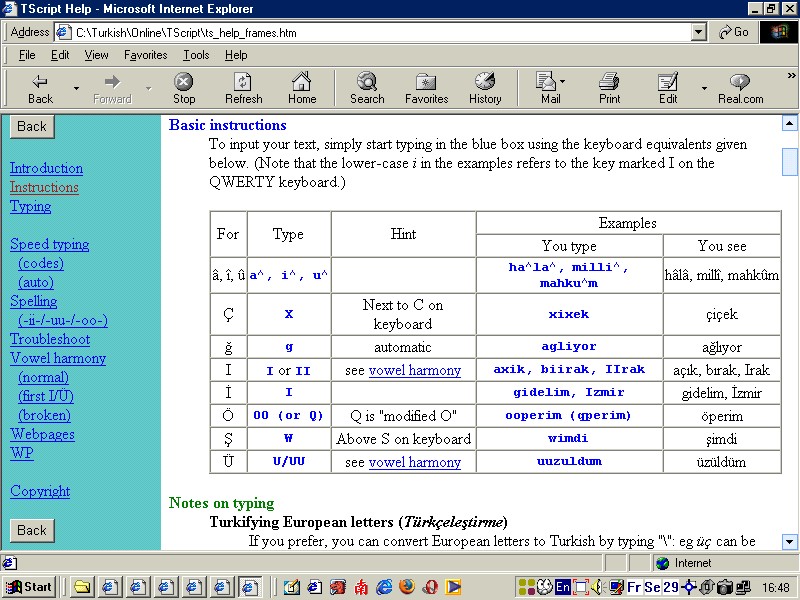Screen dimensions: 800x600
Task: Open the (codes) sub-link
Action: 41,263
